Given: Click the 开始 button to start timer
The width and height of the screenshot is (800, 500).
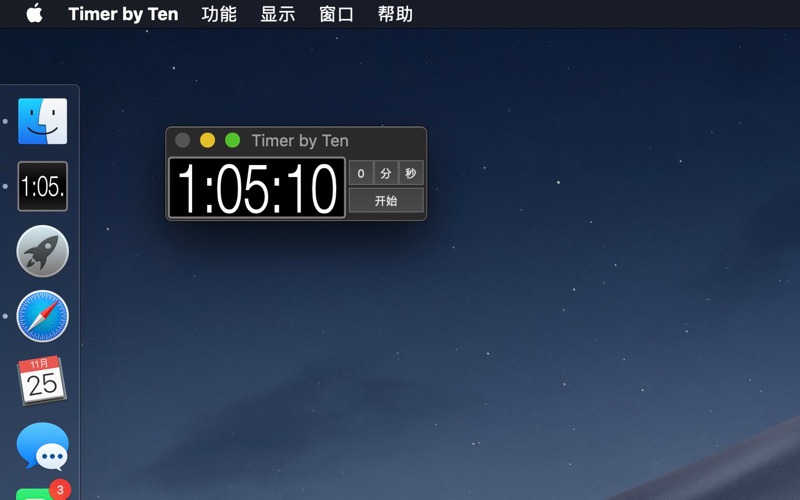Looking at the screenshot, I should coord(386,201).
